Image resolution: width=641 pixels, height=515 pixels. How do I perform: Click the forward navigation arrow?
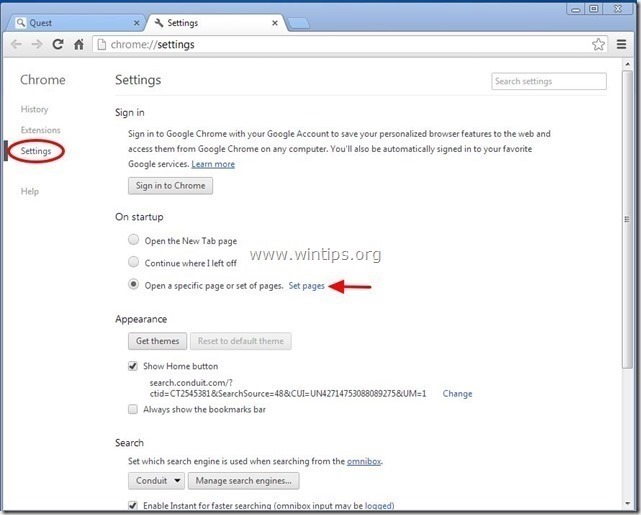pos(37,44)
